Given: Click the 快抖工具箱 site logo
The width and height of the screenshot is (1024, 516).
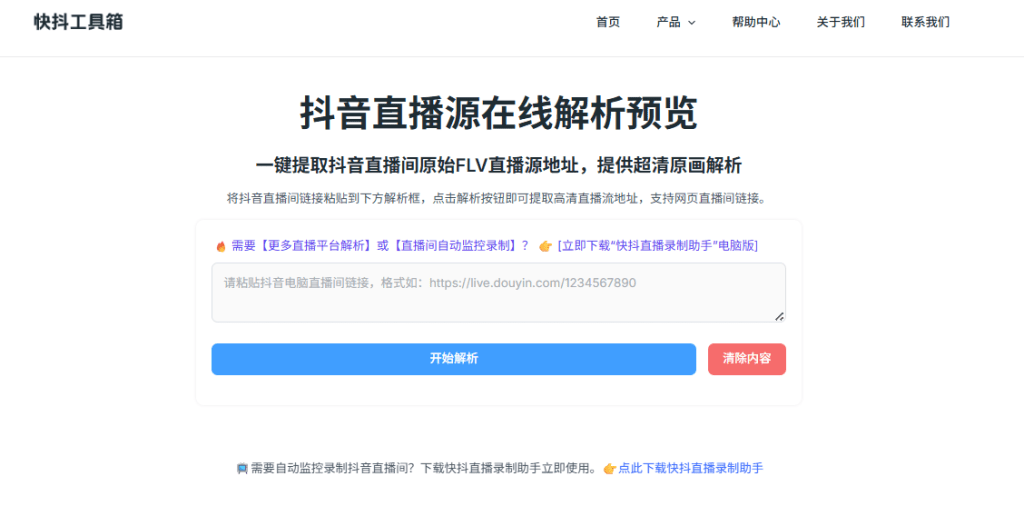Looking at the screenshot, I should [x=78, y=22].
